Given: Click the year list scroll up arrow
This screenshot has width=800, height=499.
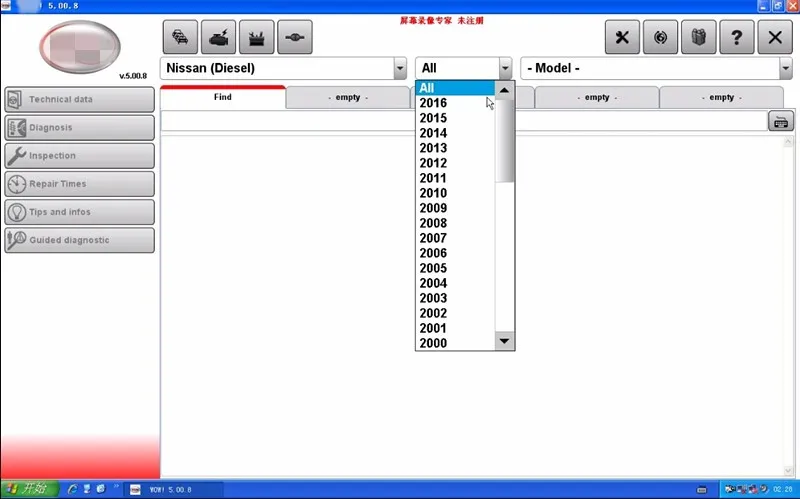Looking at the screenshot, I should (505, 90).
